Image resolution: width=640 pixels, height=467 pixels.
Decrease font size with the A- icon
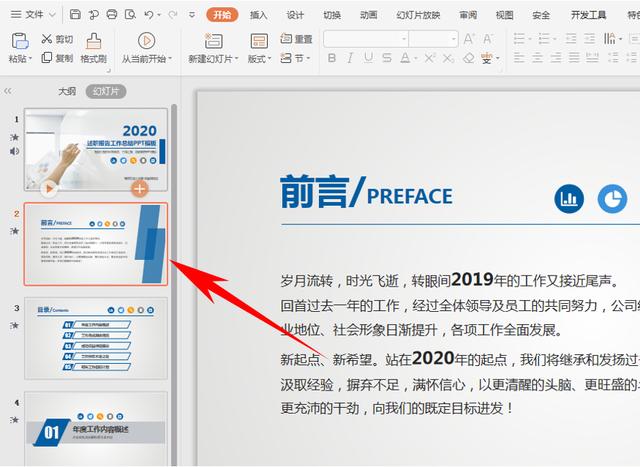pyautogui.click(x=487, y=39)
